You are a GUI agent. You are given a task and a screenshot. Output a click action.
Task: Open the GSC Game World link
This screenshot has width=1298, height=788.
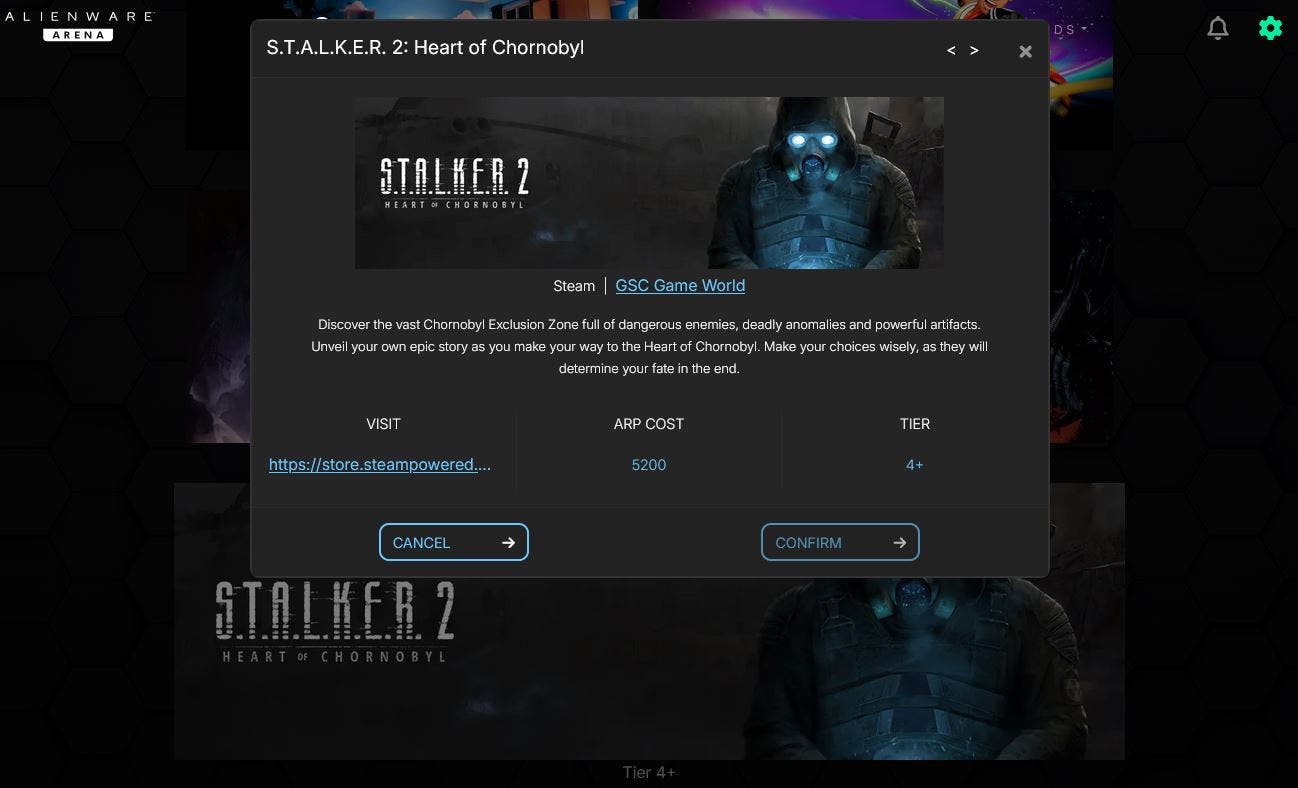680,285
